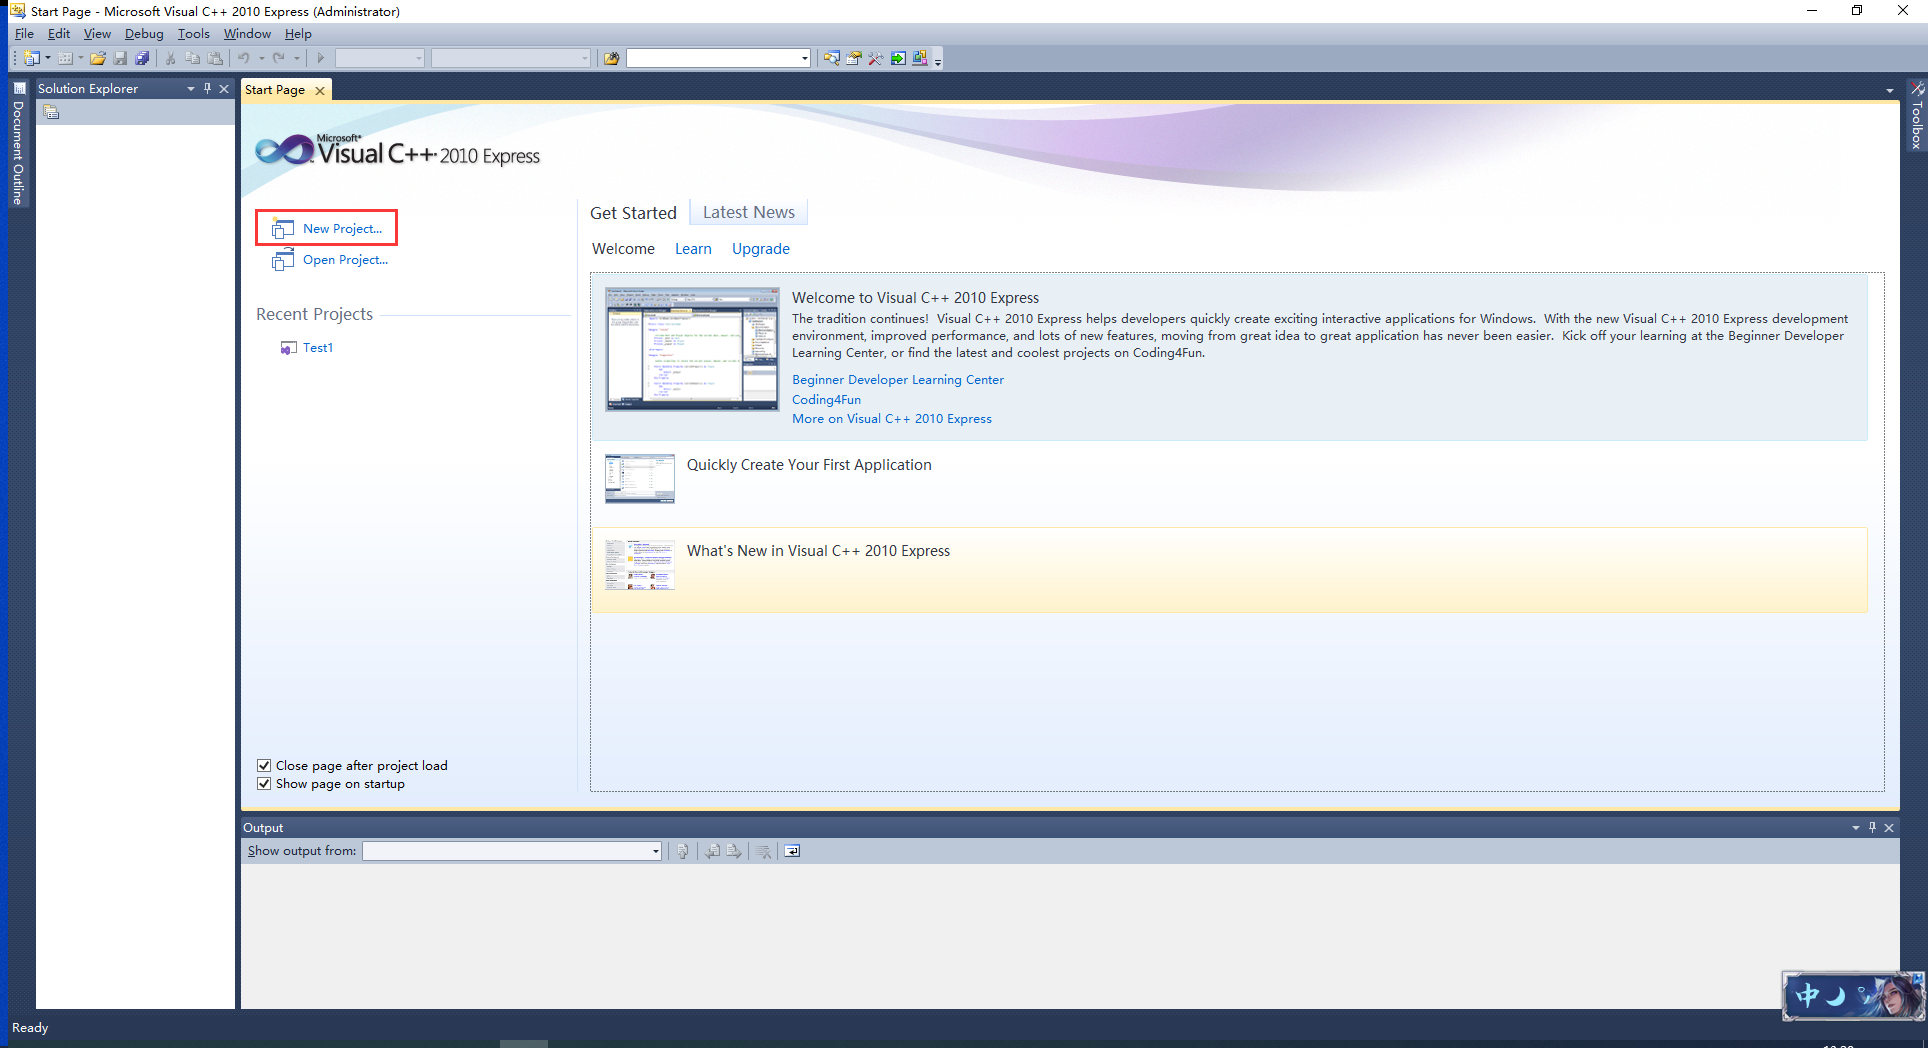Click the Start Debugging play icon

(321, 58)
